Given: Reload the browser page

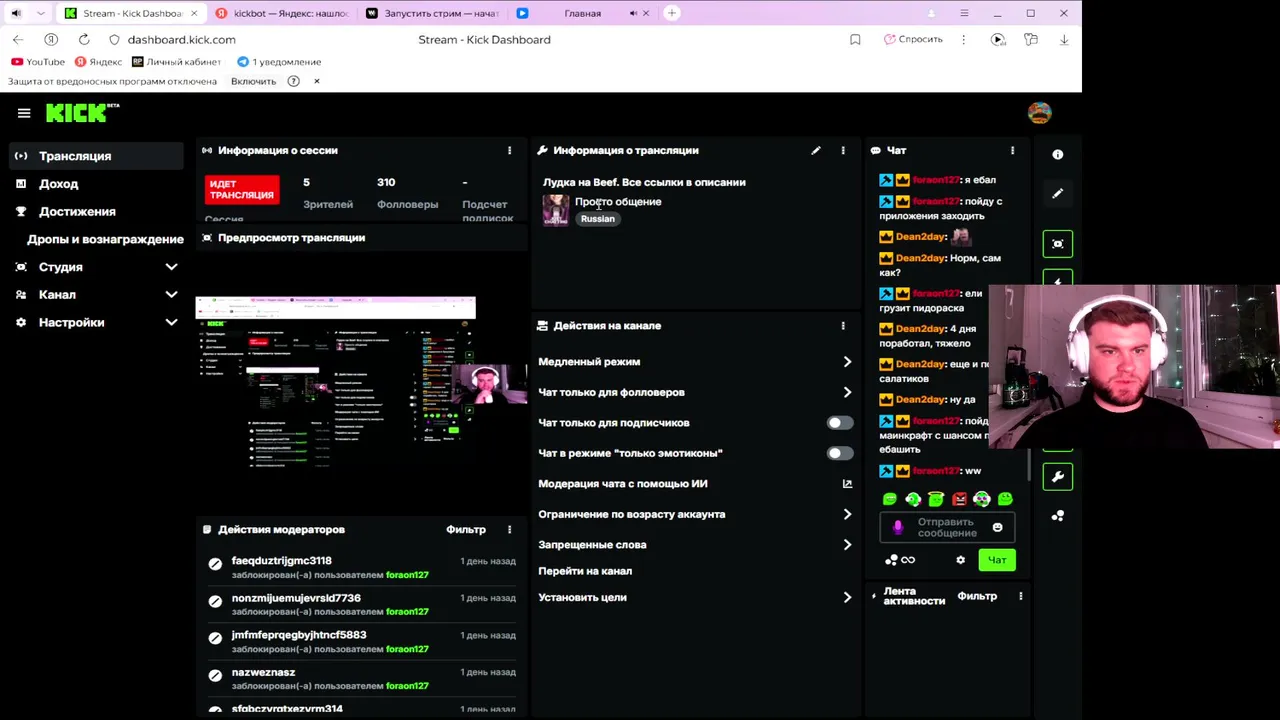Looking at the screenshot, I should (x=84, y=40).
